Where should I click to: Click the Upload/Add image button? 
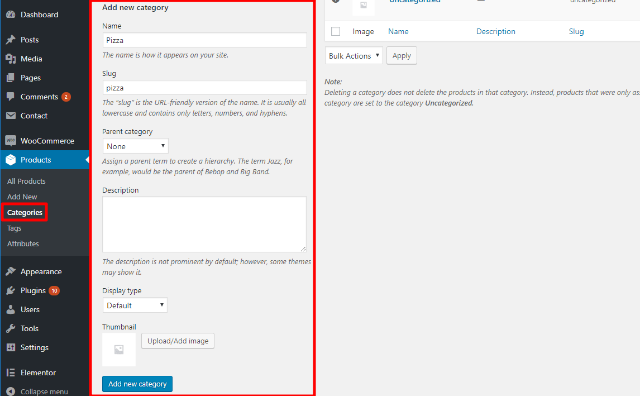pos(178,341)
